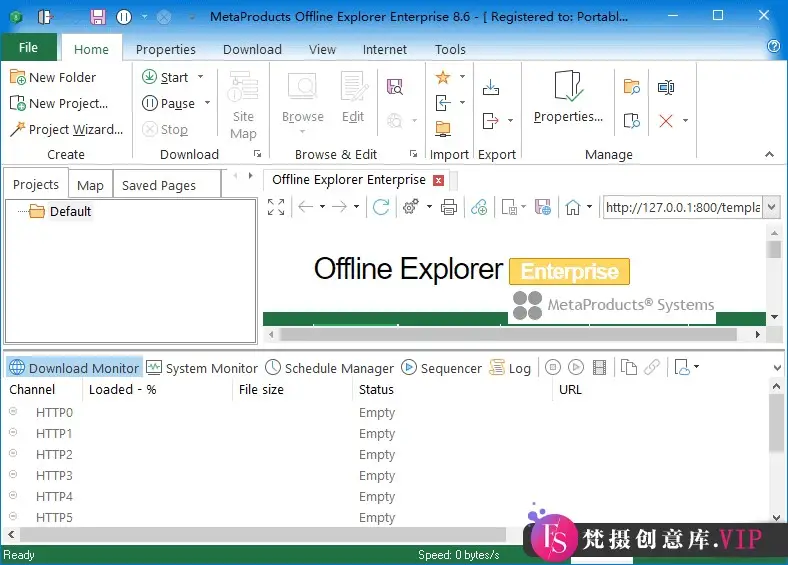Viewport: 788px width, 565px height.
Task: Click the save-search icon in Browse & Edit
Action: click(395, 87)
